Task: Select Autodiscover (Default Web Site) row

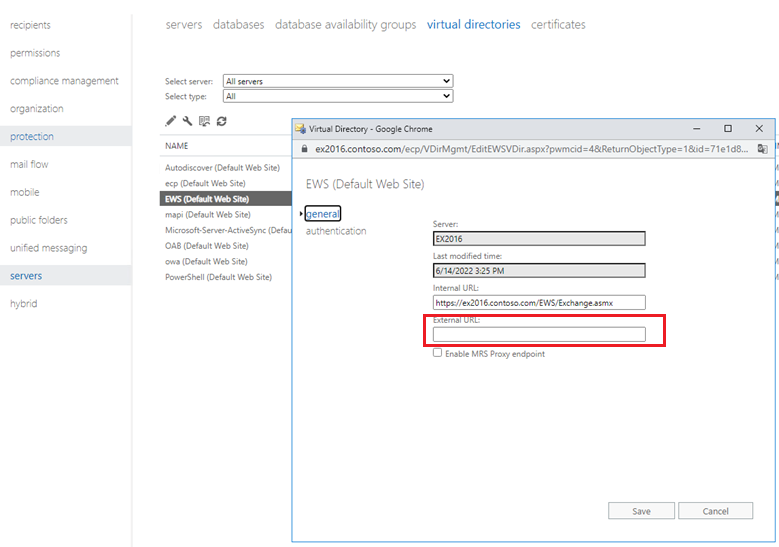Action: pos(226,167)
